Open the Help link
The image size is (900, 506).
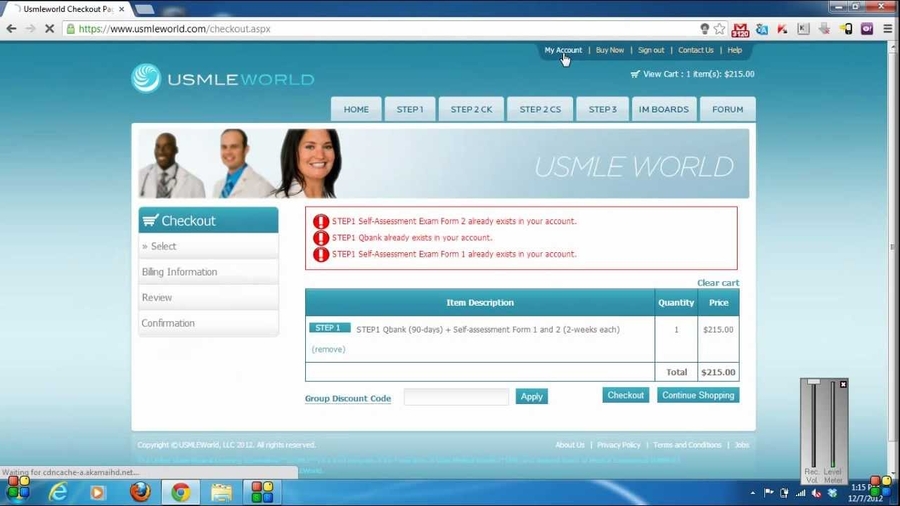(735, 50)
